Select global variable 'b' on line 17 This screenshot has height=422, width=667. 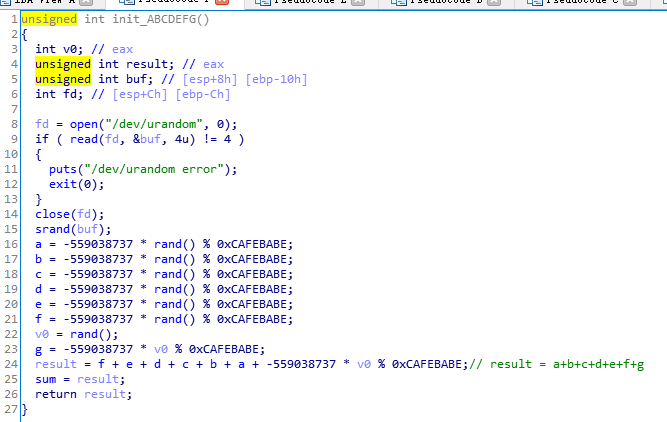point(38,259)
